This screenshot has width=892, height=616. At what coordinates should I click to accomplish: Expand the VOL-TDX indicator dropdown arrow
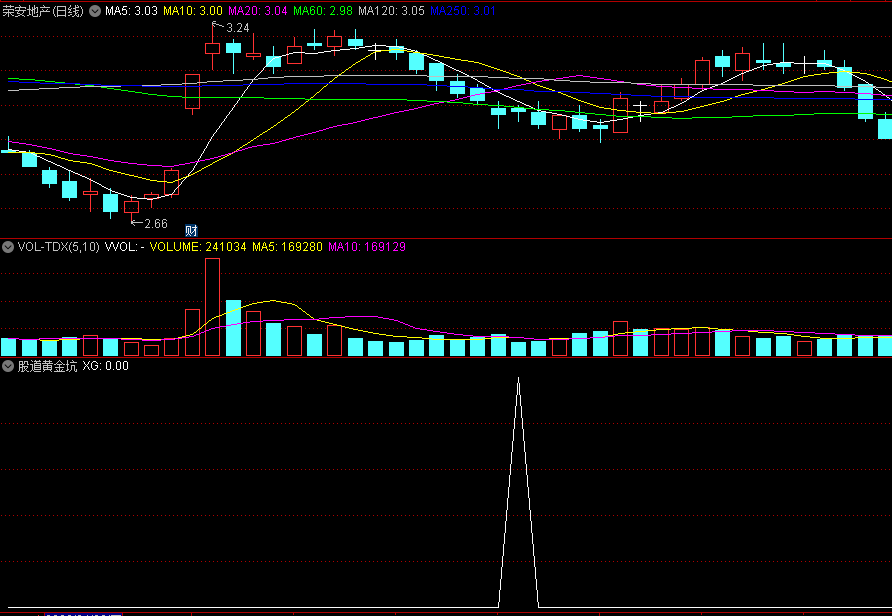pyautogui.click(x=8, y=247)
